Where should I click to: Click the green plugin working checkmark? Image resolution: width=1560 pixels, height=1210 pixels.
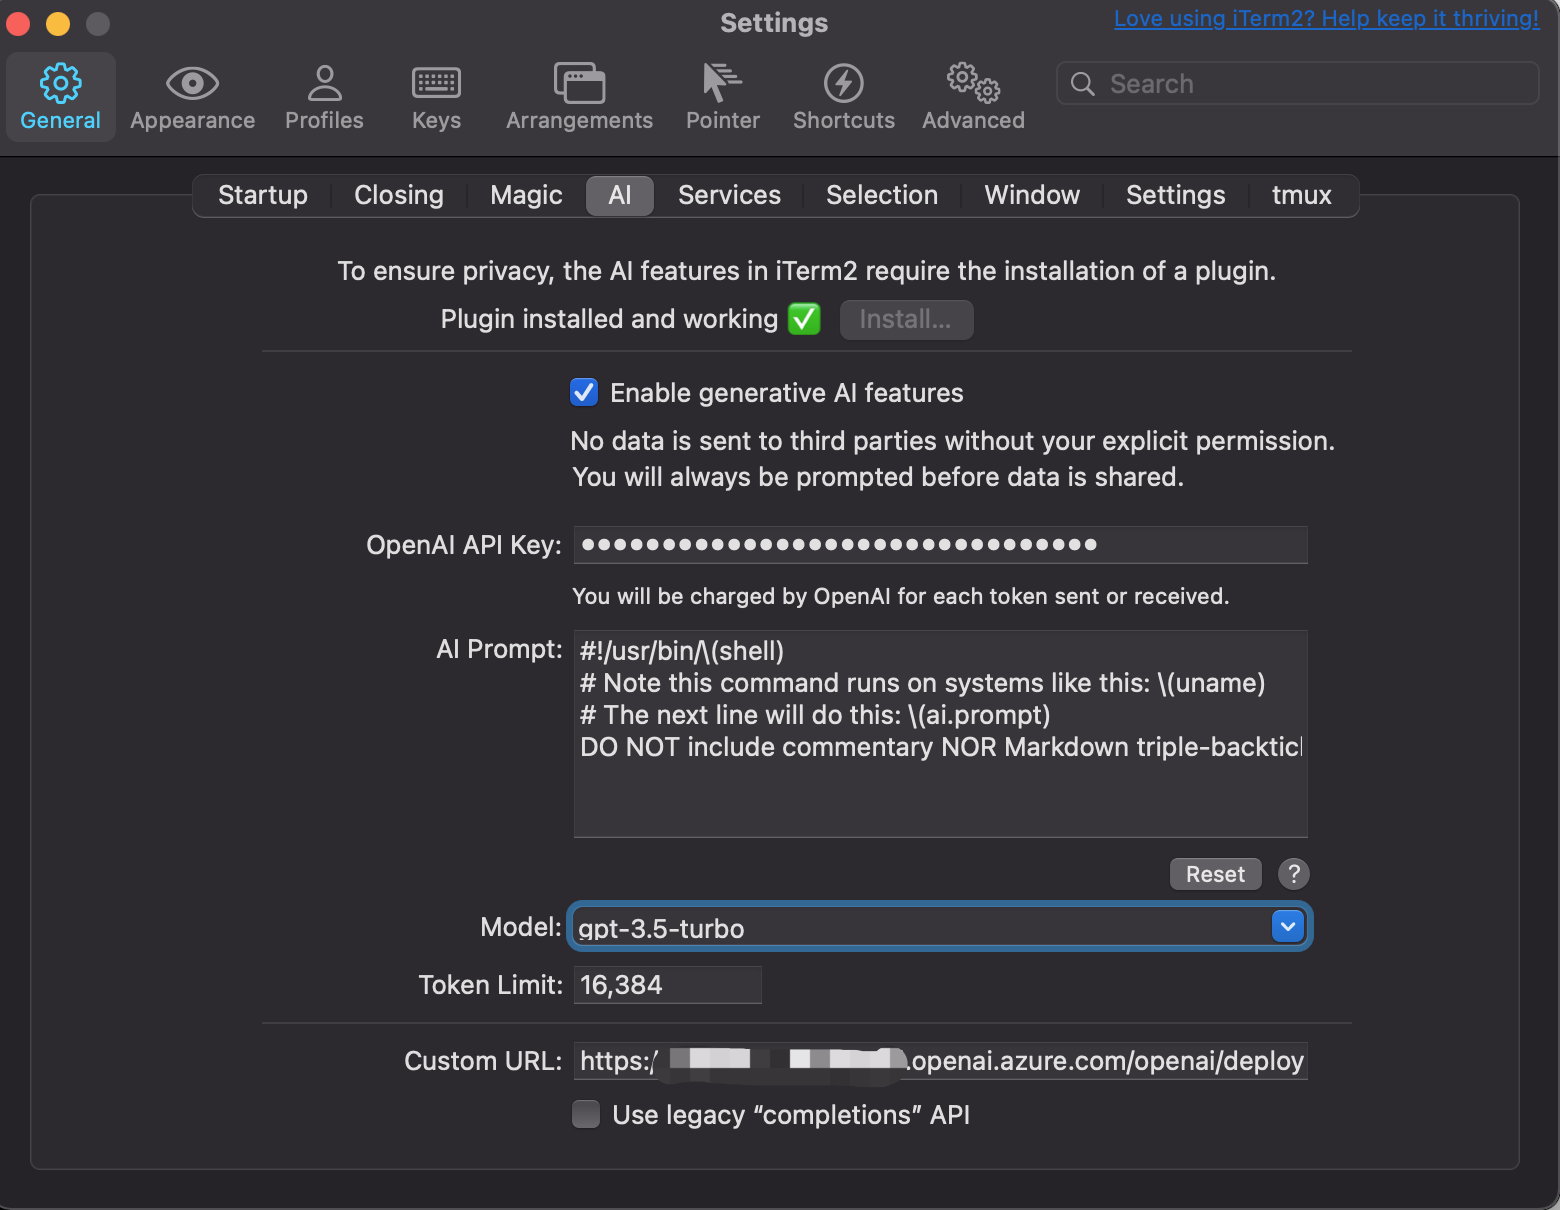tap(804, 319)
